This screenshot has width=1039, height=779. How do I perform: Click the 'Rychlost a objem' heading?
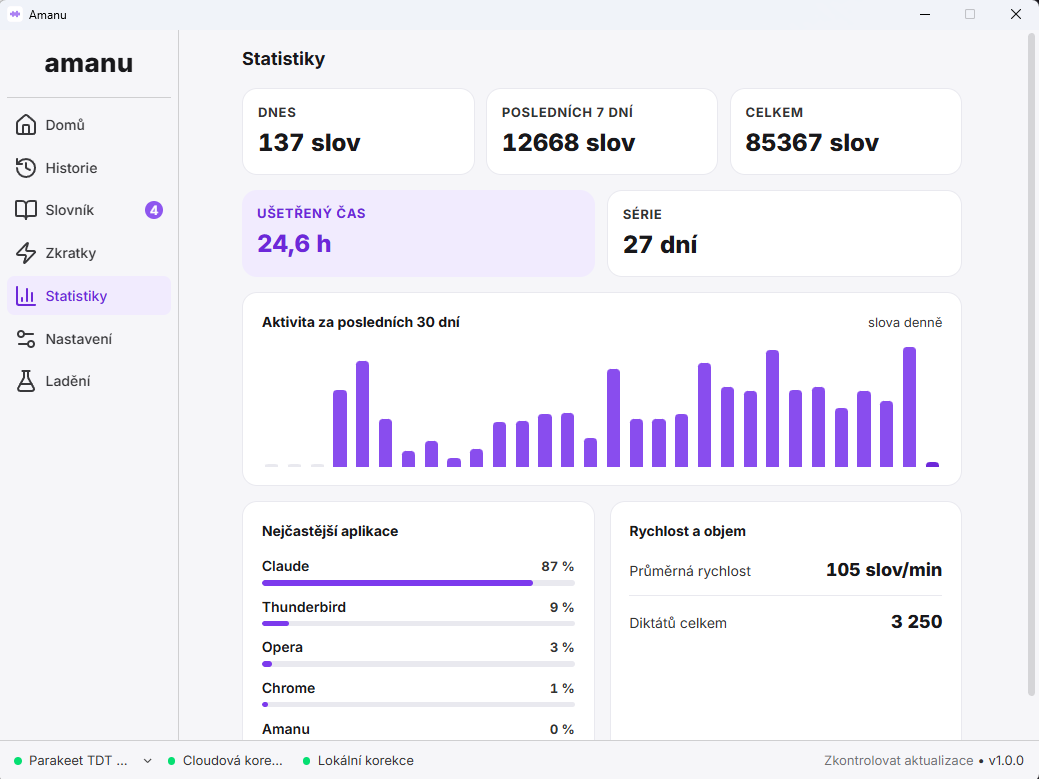[x=687, y=531]
